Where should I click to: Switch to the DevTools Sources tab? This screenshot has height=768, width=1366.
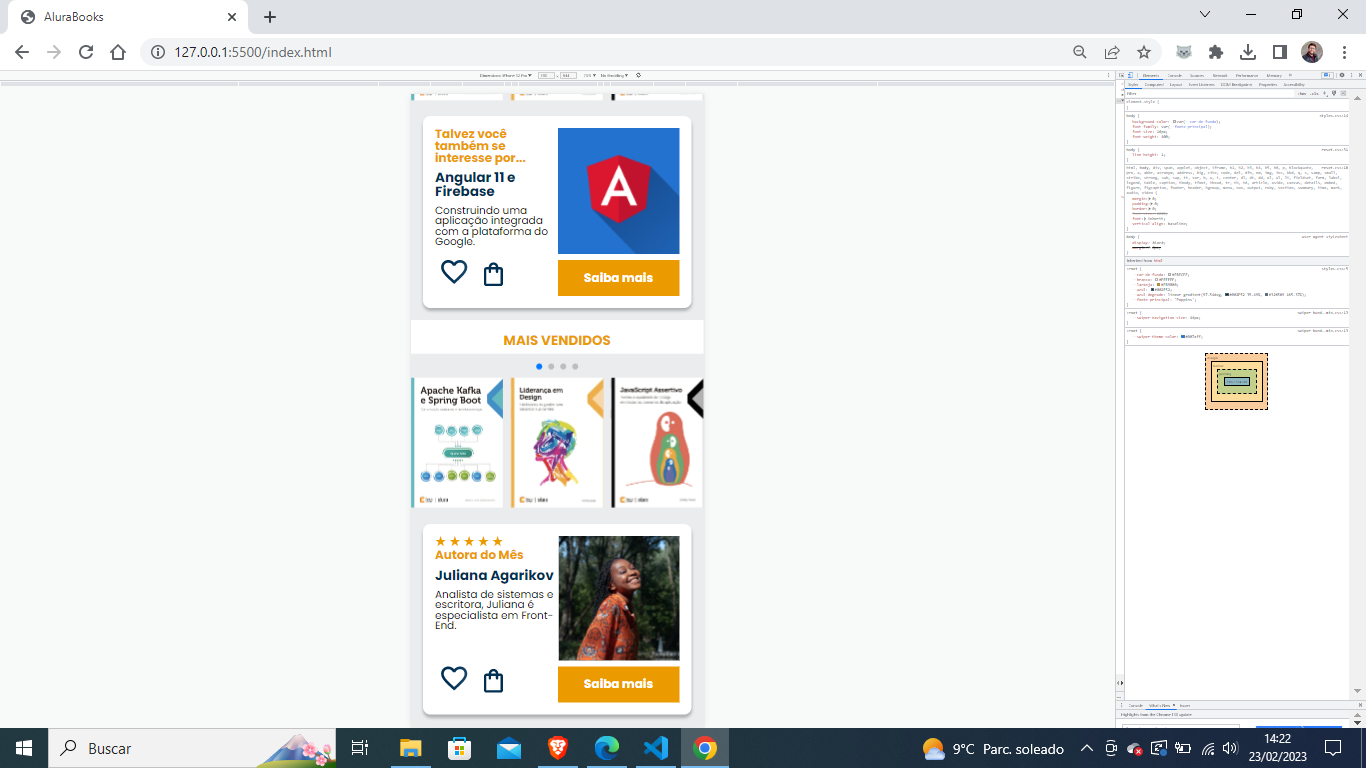click(x=1197, y=75)
